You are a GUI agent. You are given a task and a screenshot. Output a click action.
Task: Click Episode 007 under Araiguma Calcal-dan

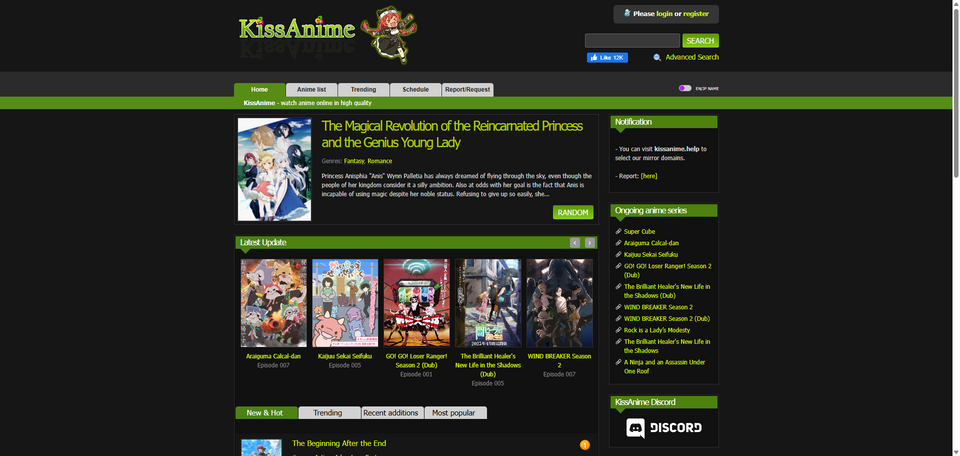click(274, 365)
